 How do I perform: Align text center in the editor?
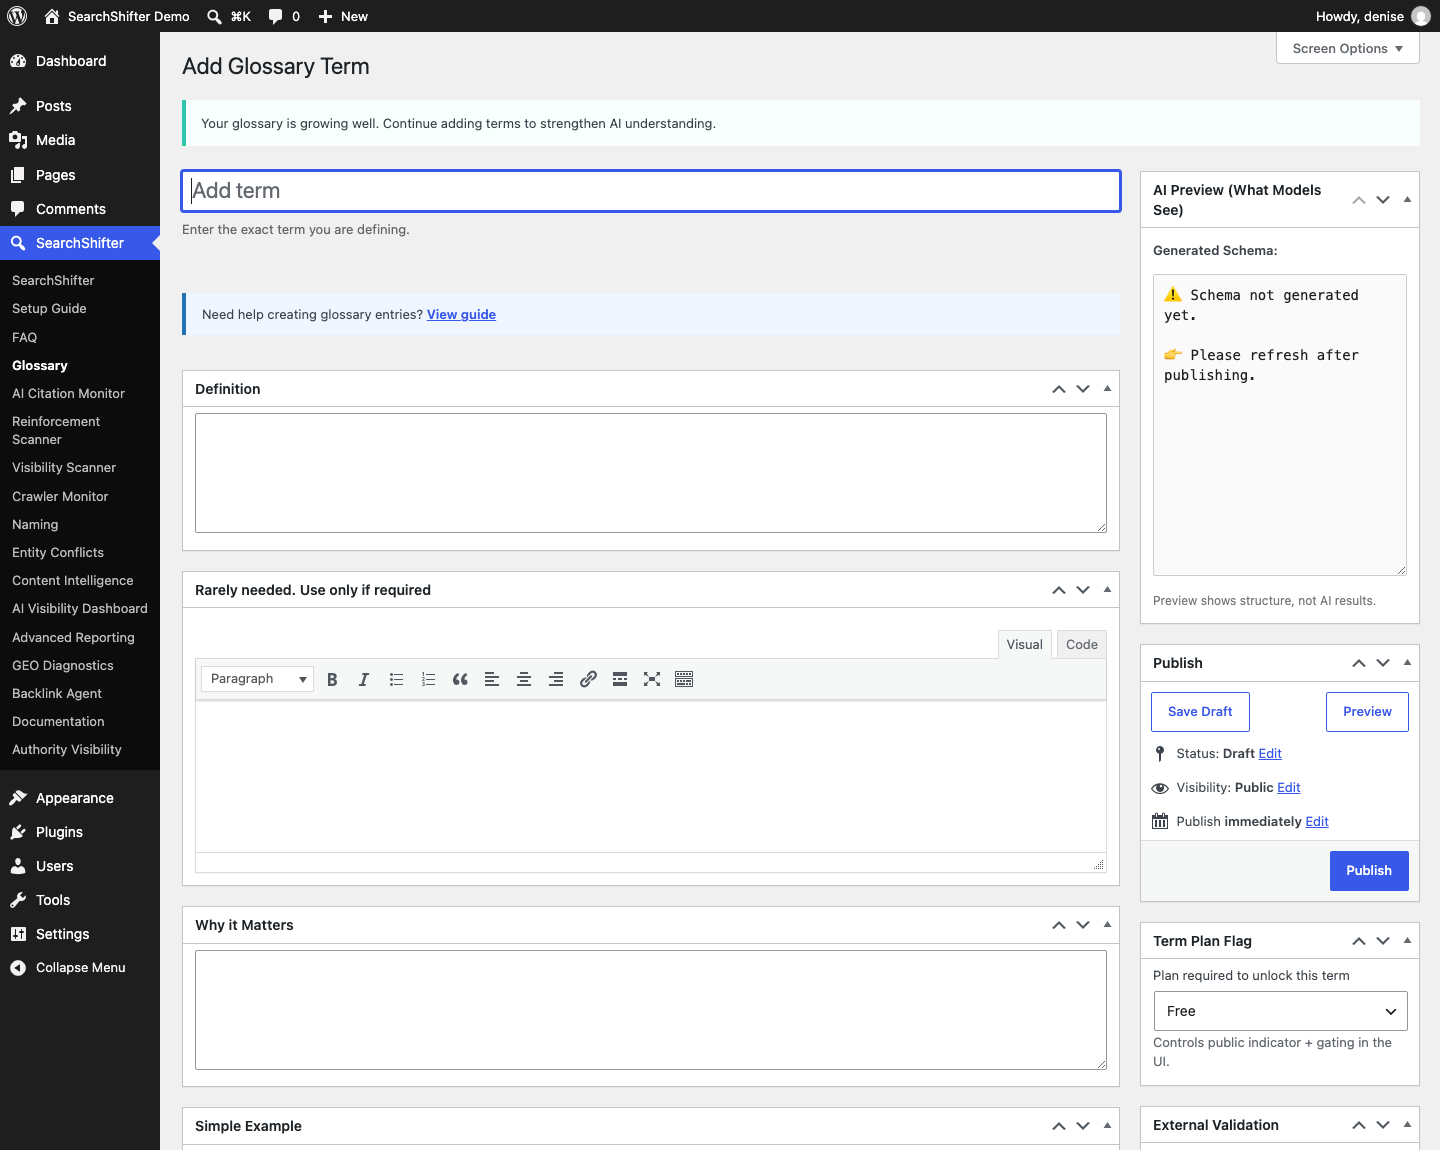tap(524, 679)
